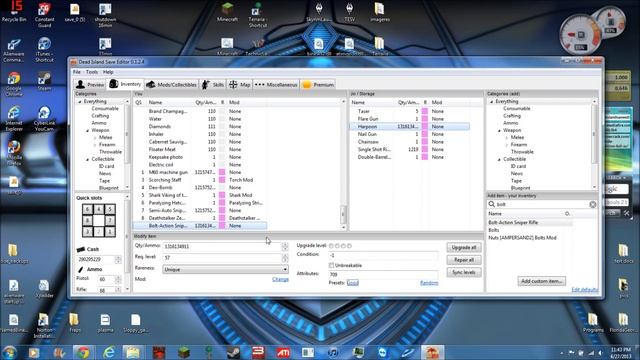Open Minecraft desktop shortcut

click(x=227, y=12)
